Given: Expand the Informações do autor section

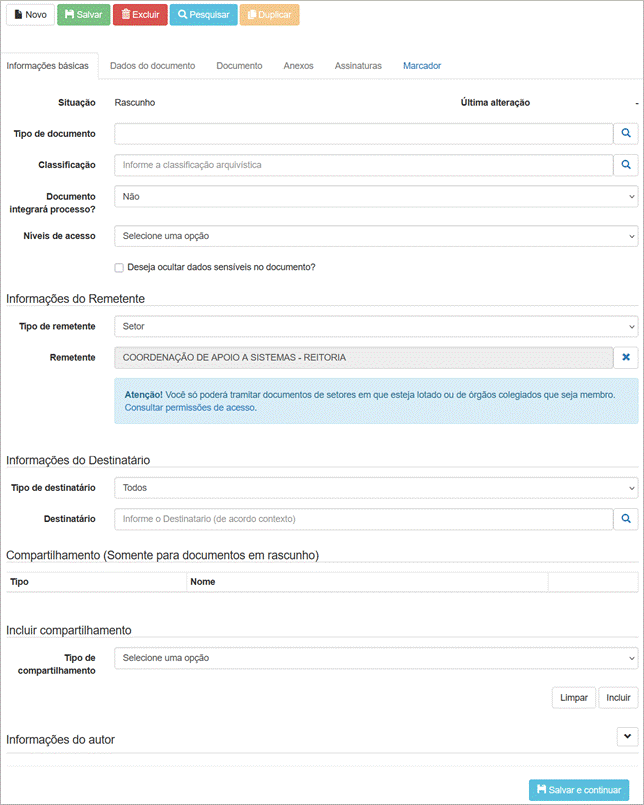Looking at the screenshot, I should [627, 736].
